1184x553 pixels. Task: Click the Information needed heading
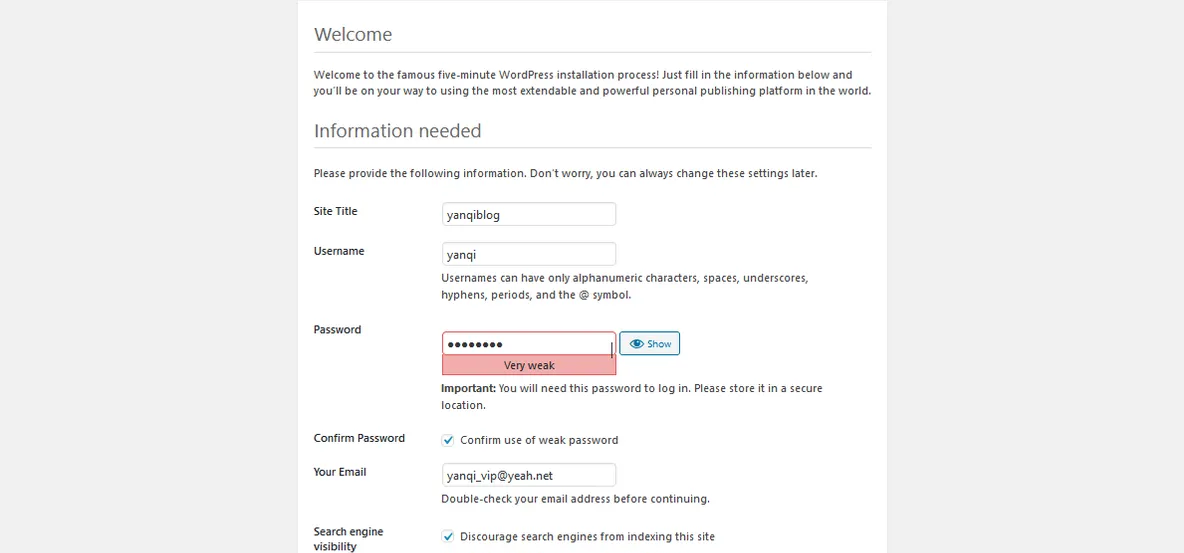click(398, 131)
